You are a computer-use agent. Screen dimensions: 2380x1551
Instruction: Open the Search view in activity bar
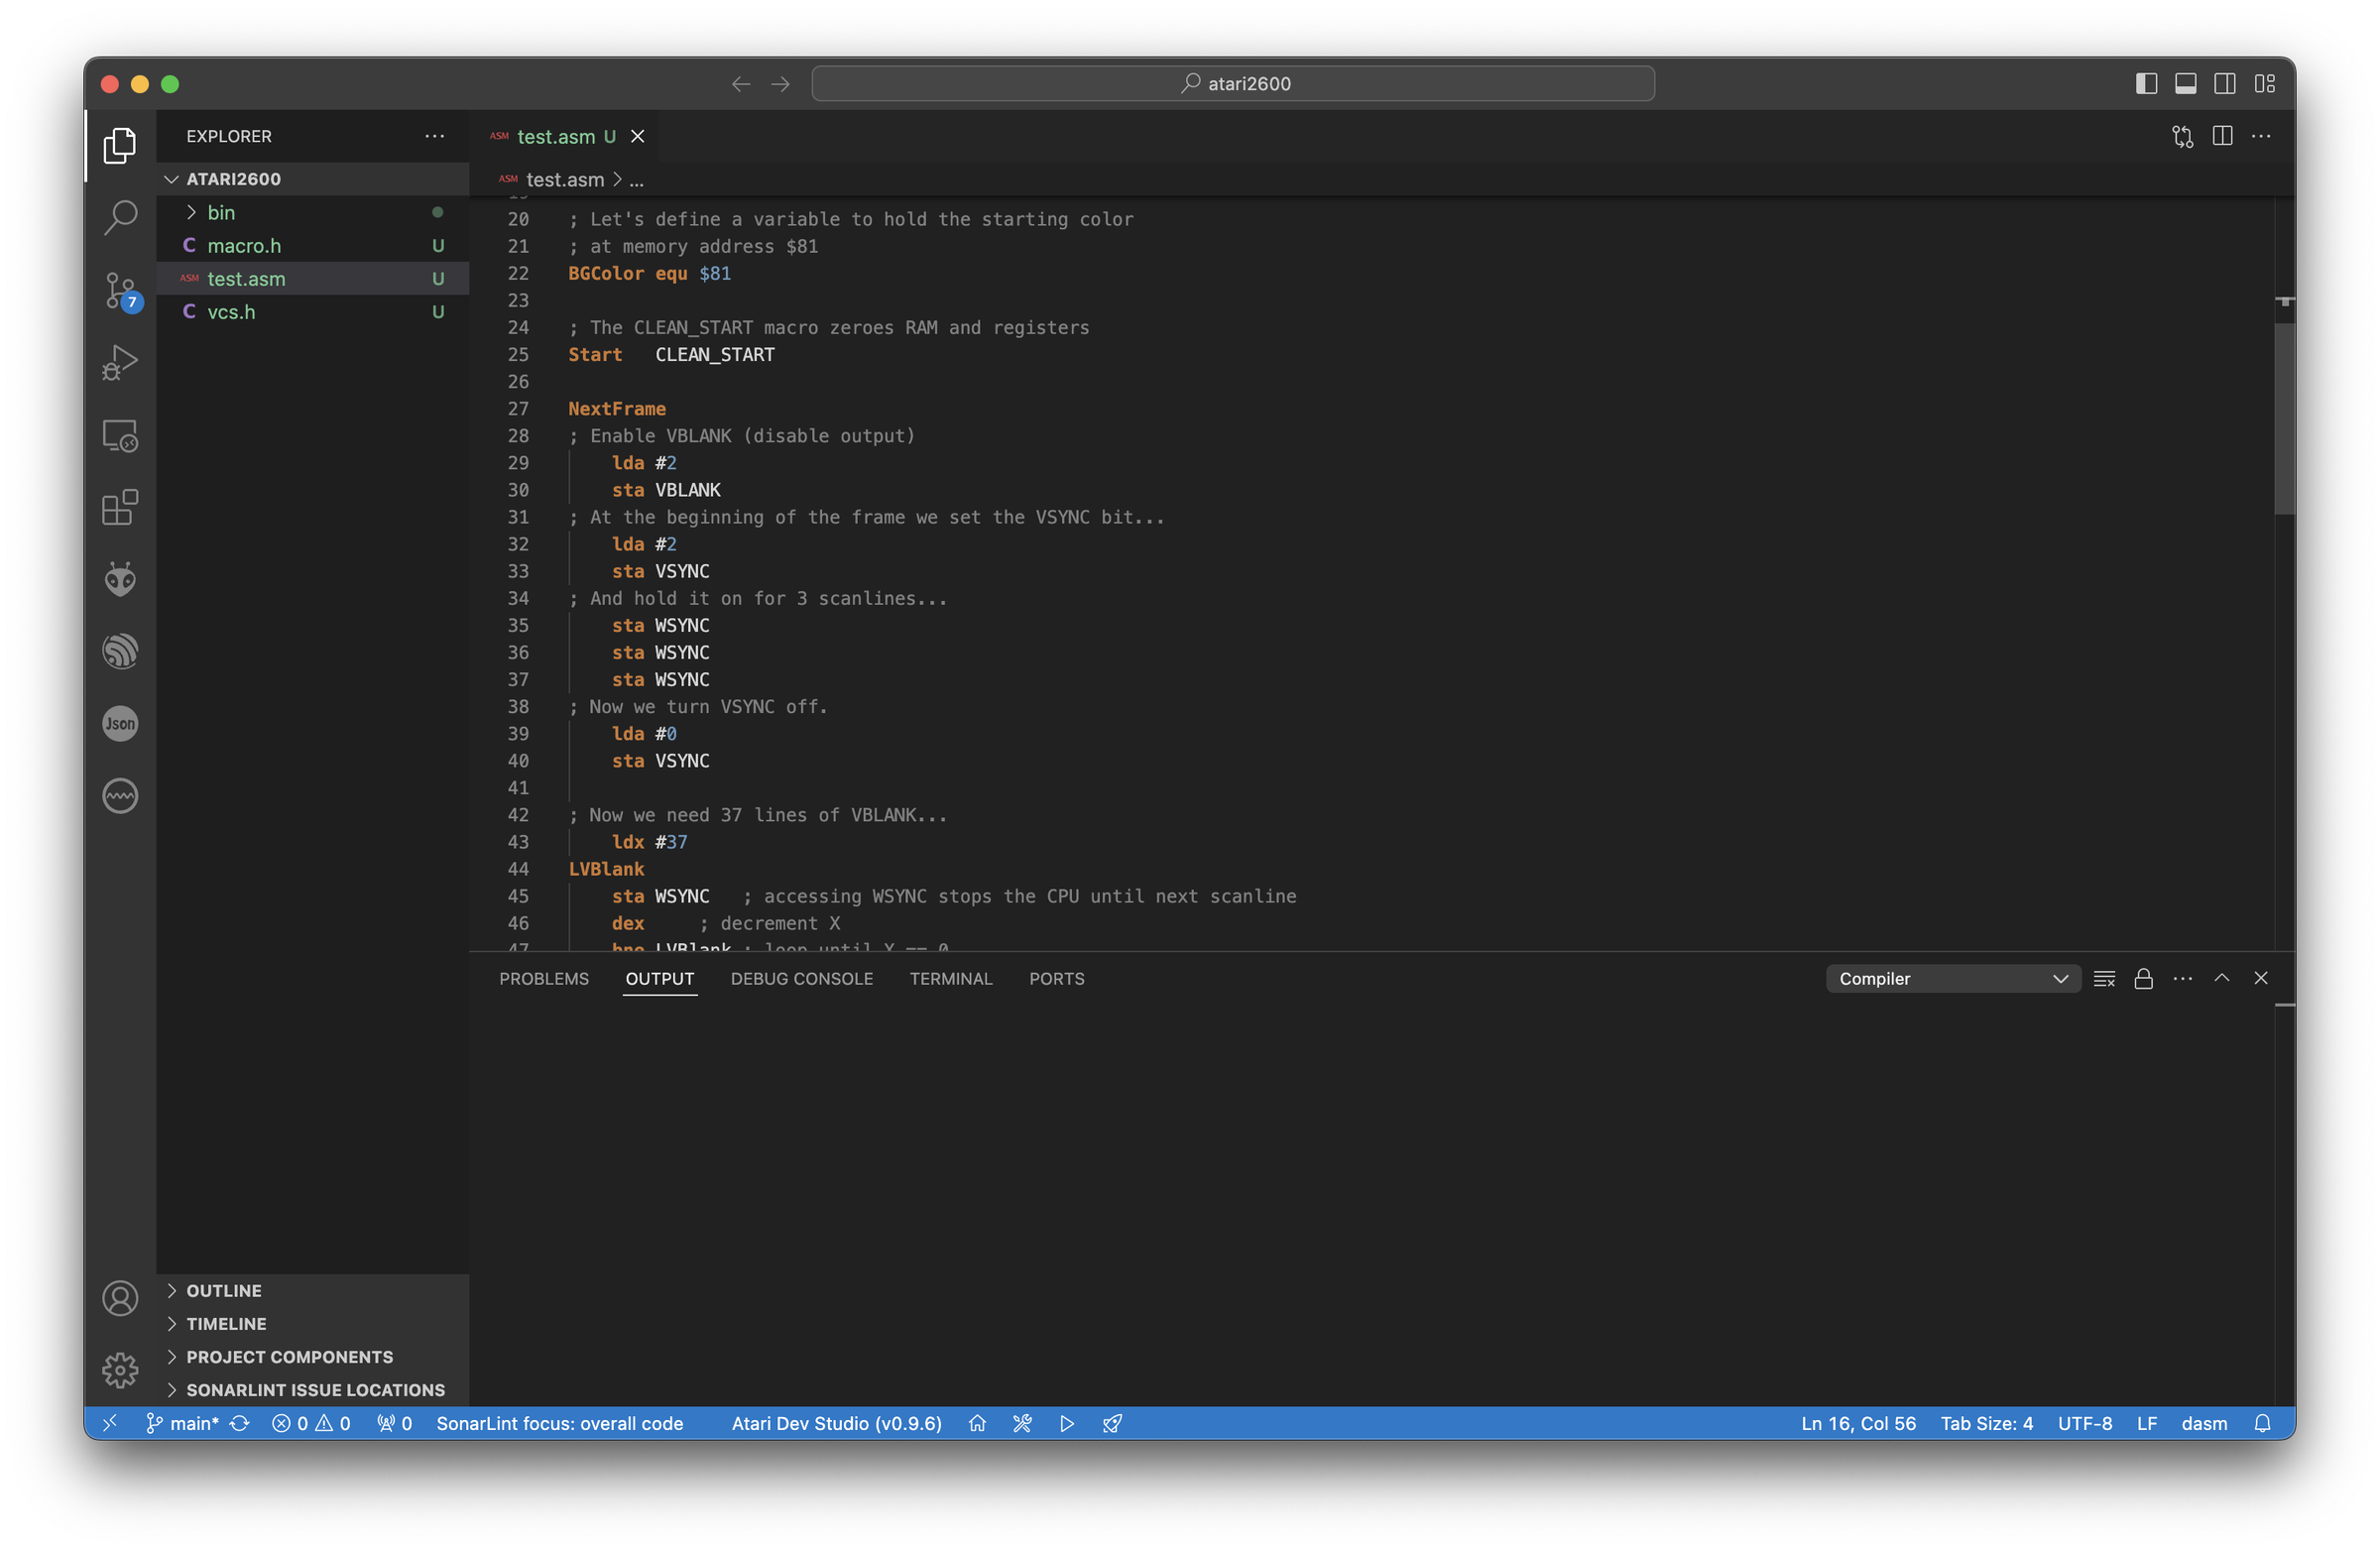(x=120, y=217)
